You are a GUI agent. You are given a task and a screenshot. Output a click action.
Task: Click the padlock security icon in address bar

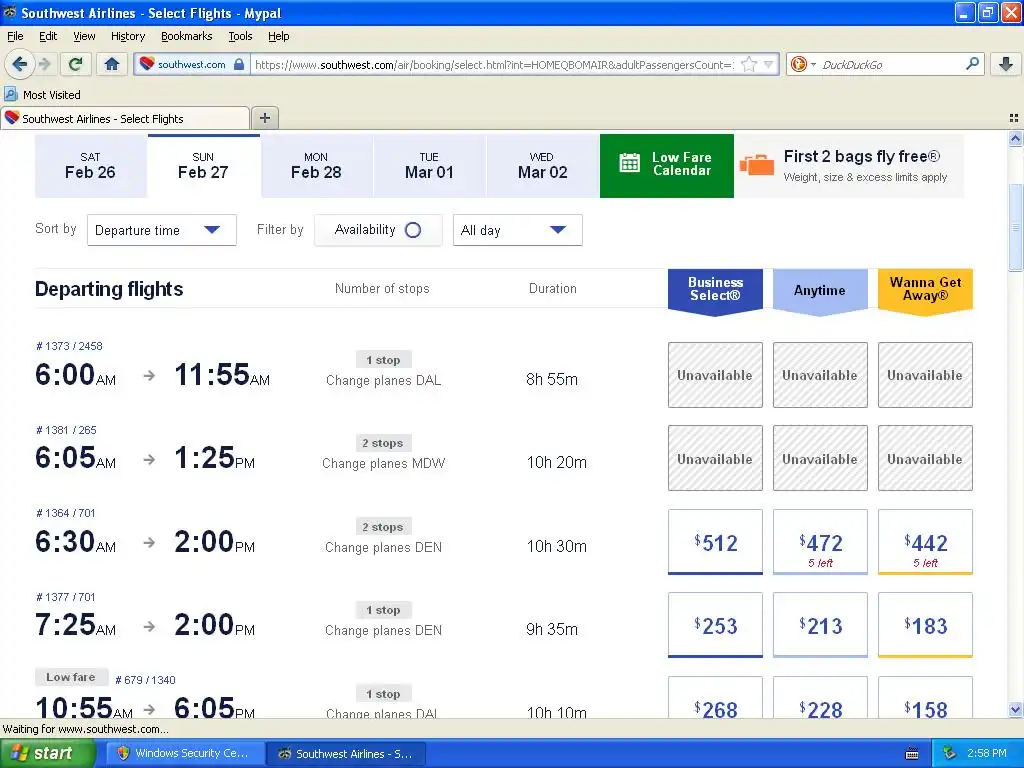239,65
